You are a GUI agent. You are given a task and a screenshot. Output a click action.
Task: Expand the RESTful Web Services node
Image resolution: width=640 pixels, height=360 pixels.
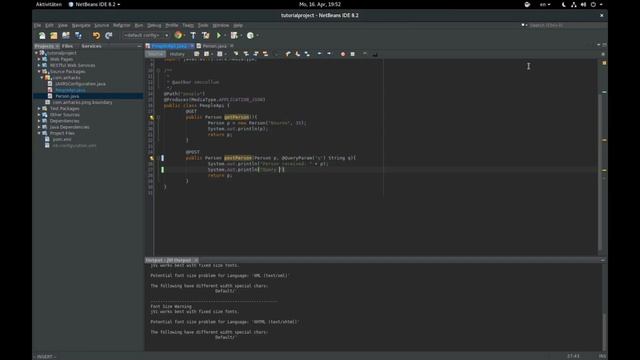point(39,65)
